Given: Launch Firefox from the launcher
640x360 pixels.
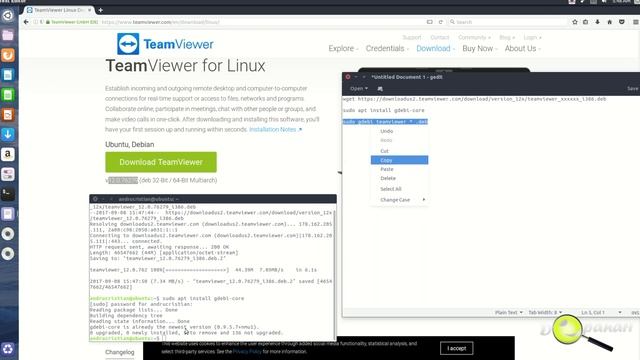Looking at the screenshot, I should point(8,55).
